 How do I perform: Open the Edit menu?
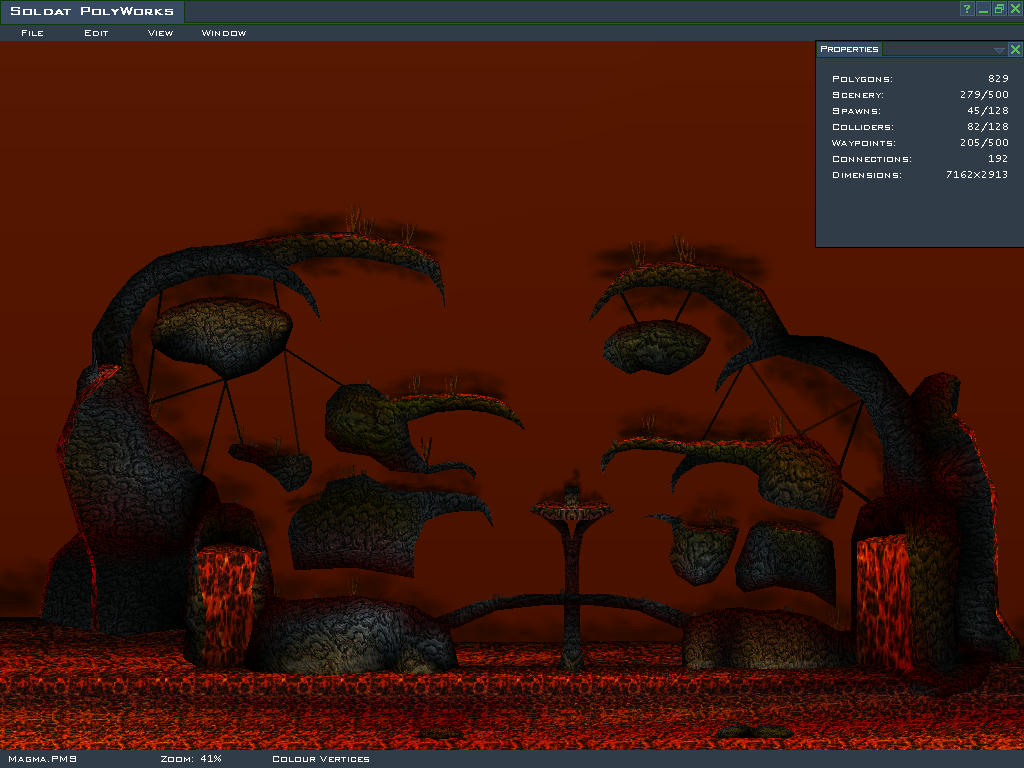[96, 33]
